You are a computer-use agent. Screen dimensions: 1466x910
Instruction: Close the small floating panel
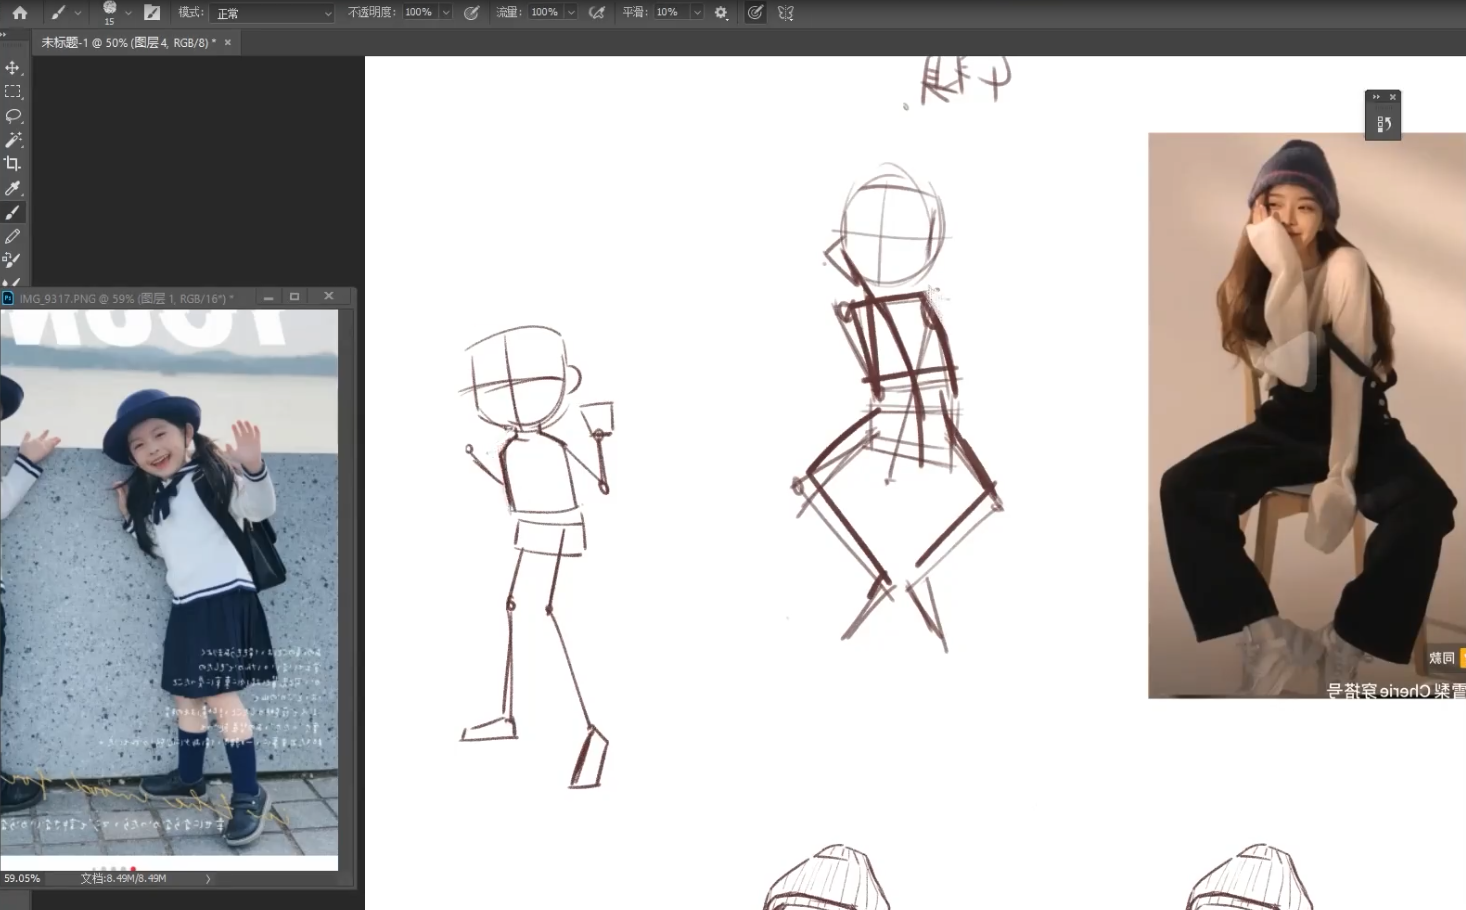(1392, 97)
